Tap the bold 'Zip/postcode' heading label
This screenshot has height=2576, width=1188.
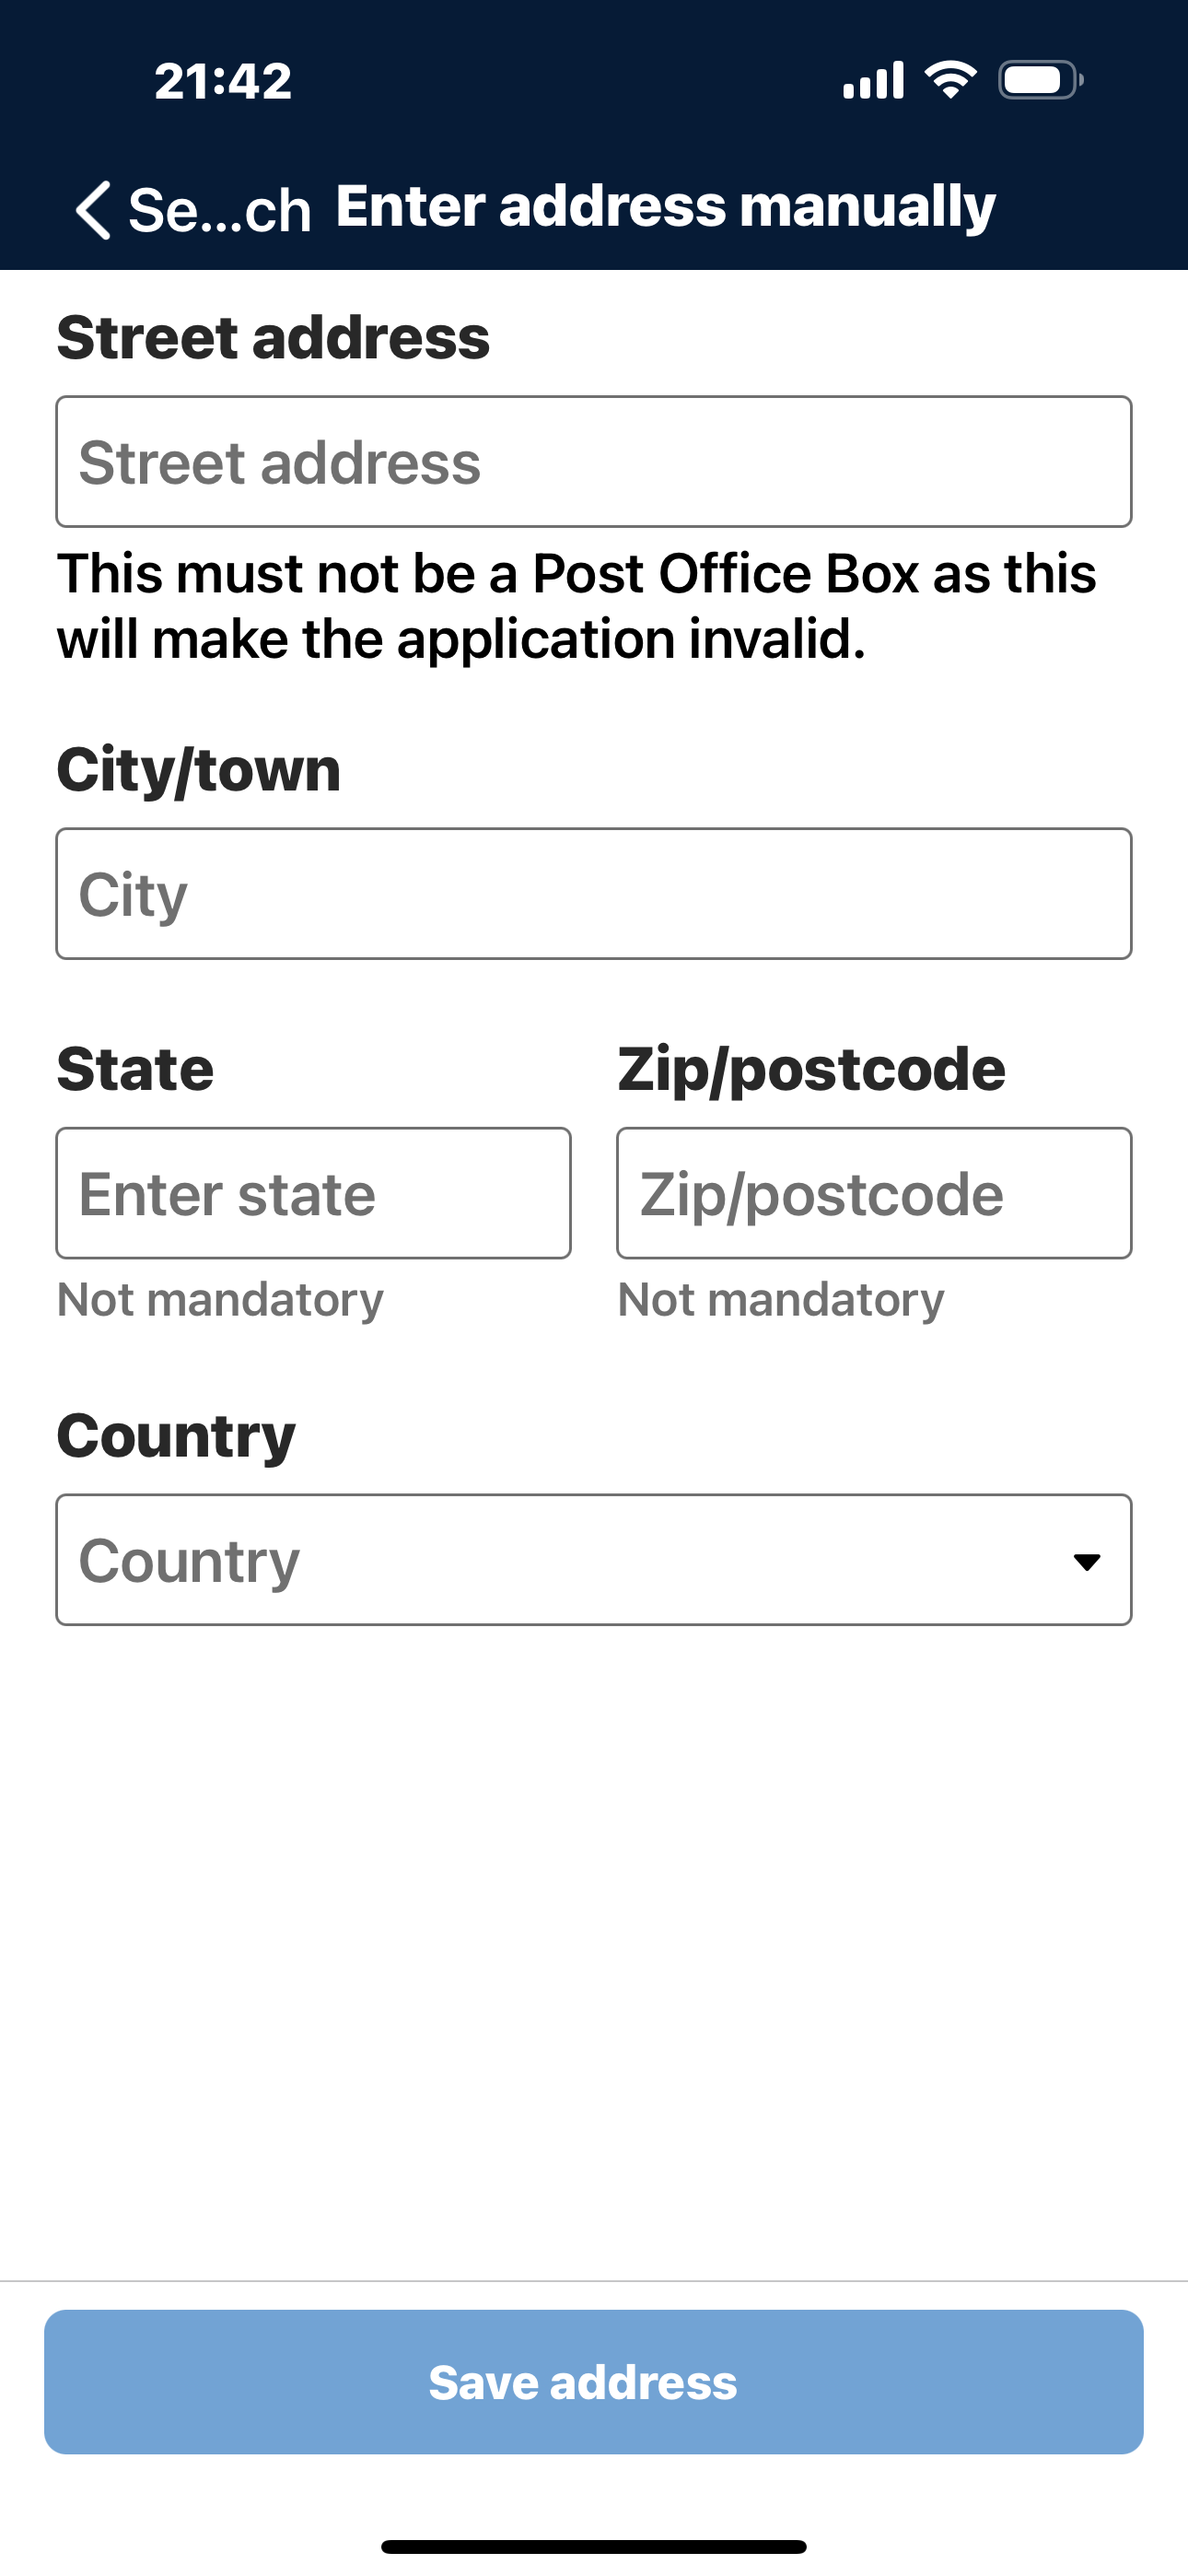coord(811,1069)
